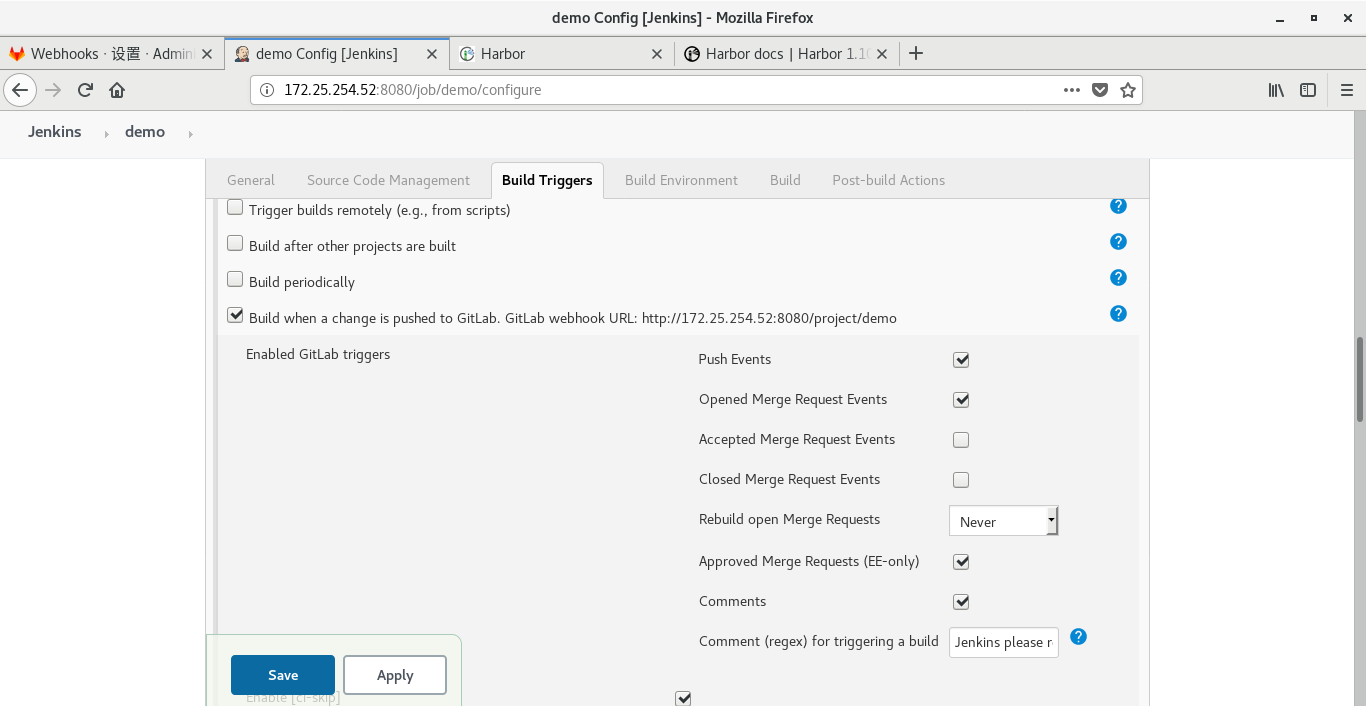Toggle Approved Merge Requests (EE-only) checkbox

coord(961,562)
